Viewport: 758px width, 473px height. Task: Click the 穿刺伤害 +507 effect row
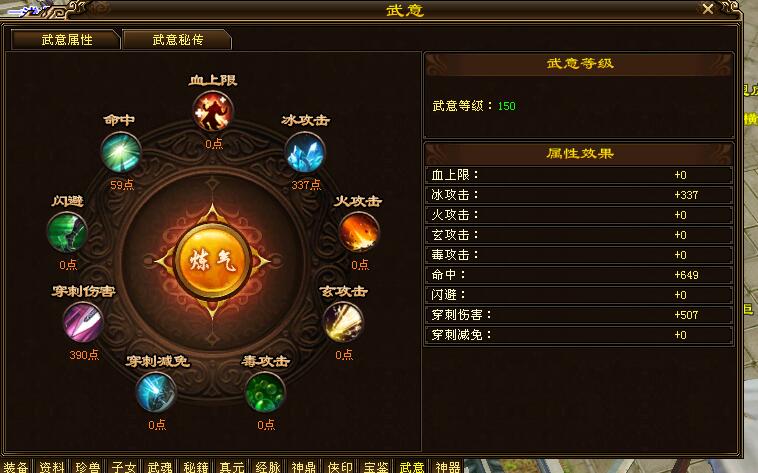[x=579, y=315]
